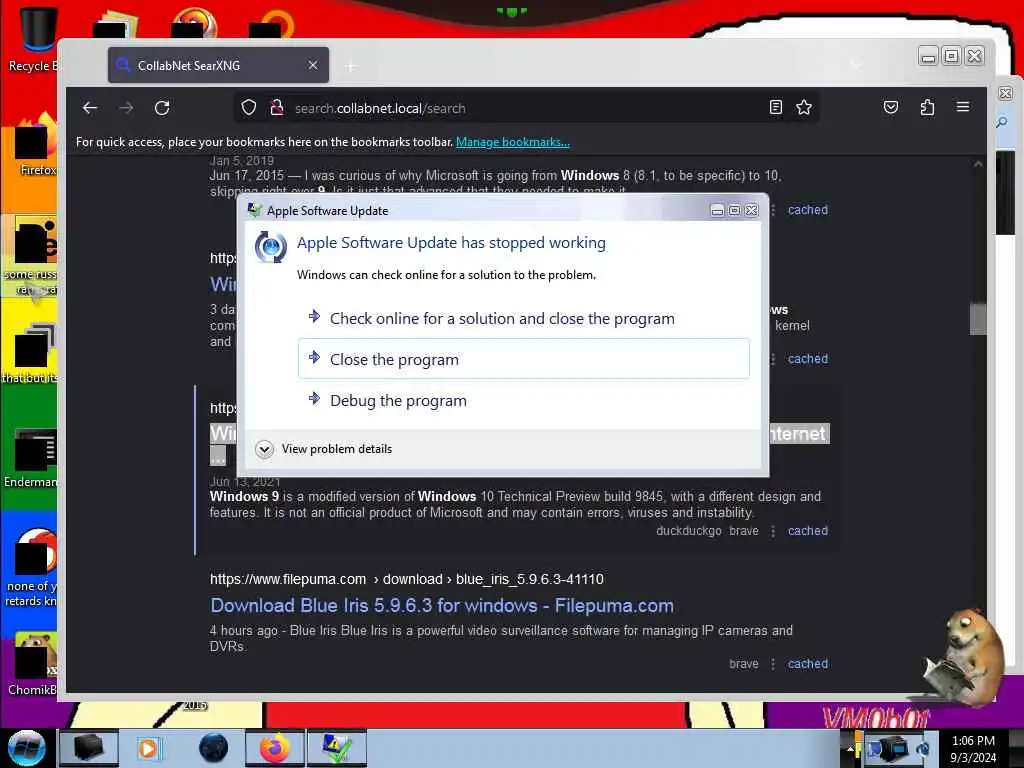Image resolution: width=1024 pixels, height=768 pixels.
Task: Open the tracking protection shield icon
Action: pyautogui.click(x=248, y=108)
